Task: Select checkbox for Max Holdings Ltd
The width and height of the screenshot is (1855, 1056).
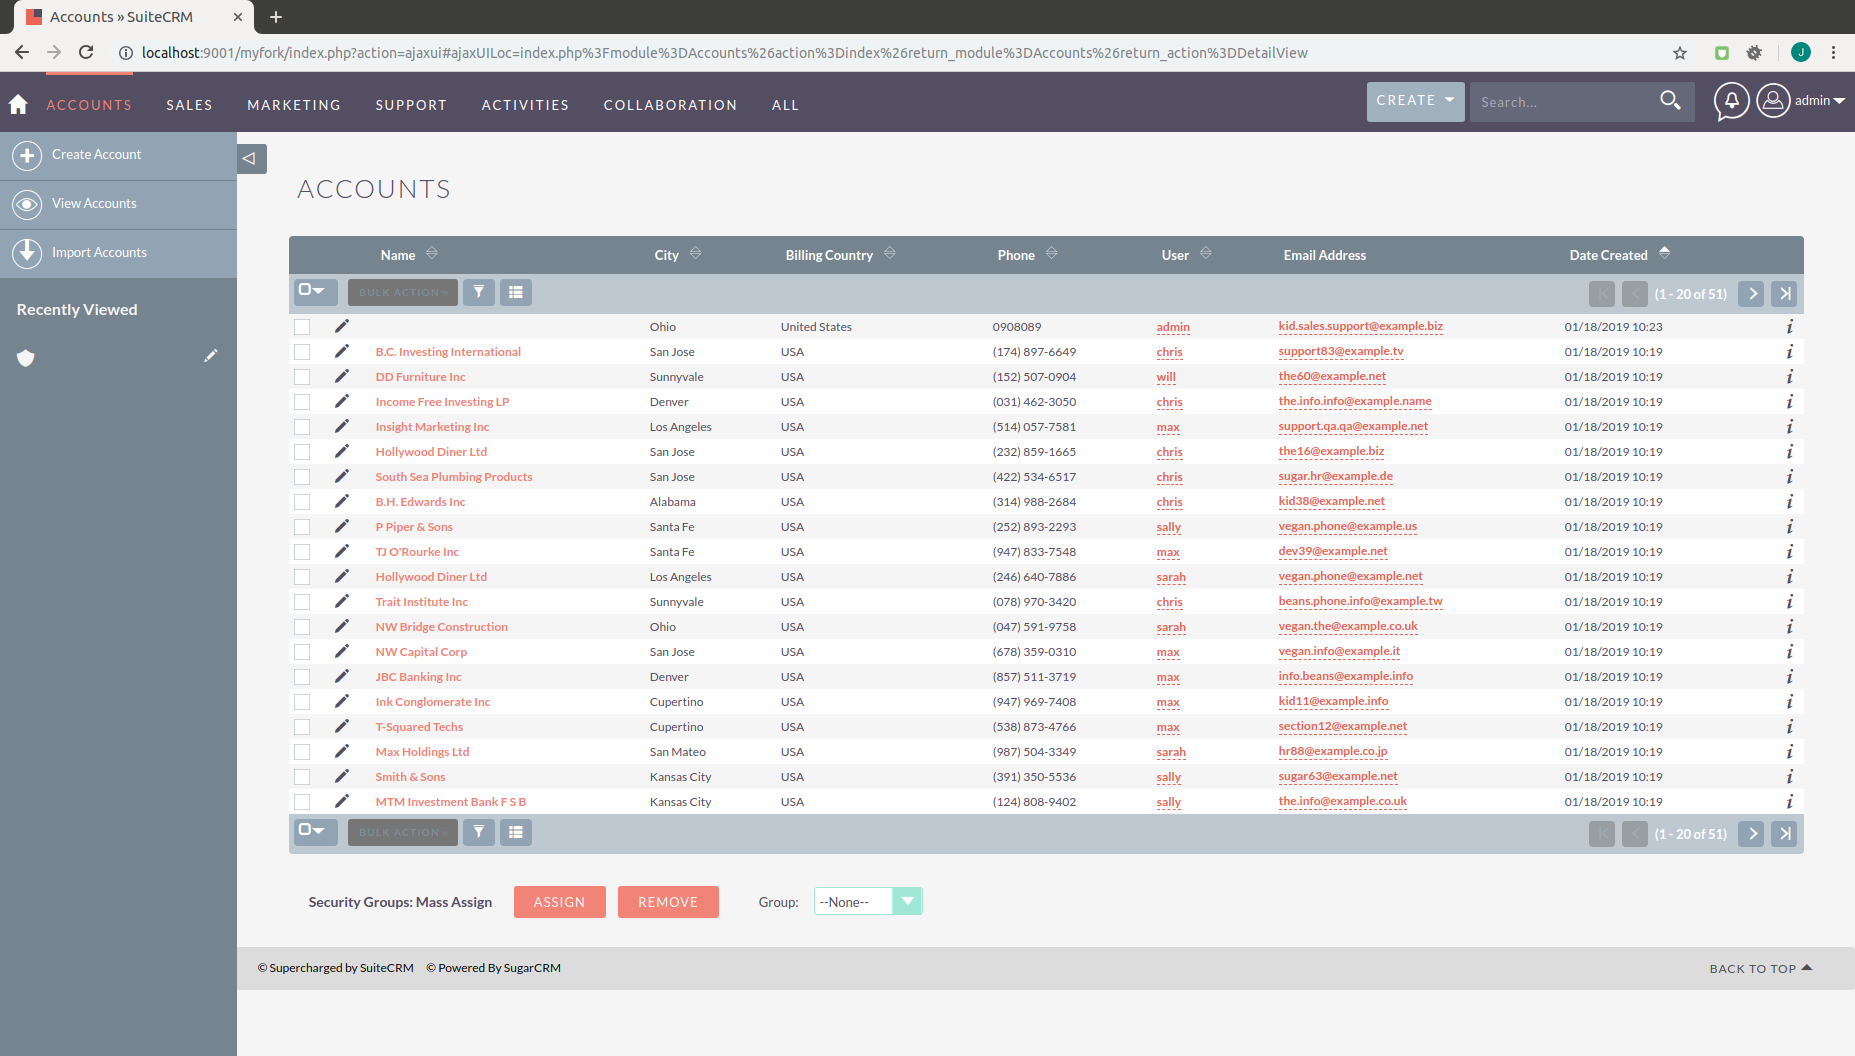Action: coord(302,752)
